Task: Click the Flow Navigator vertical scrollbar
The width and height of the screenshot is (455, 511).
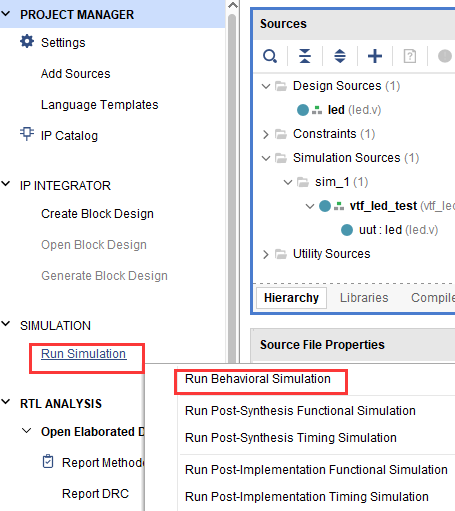Action: [x=232, y=187]
